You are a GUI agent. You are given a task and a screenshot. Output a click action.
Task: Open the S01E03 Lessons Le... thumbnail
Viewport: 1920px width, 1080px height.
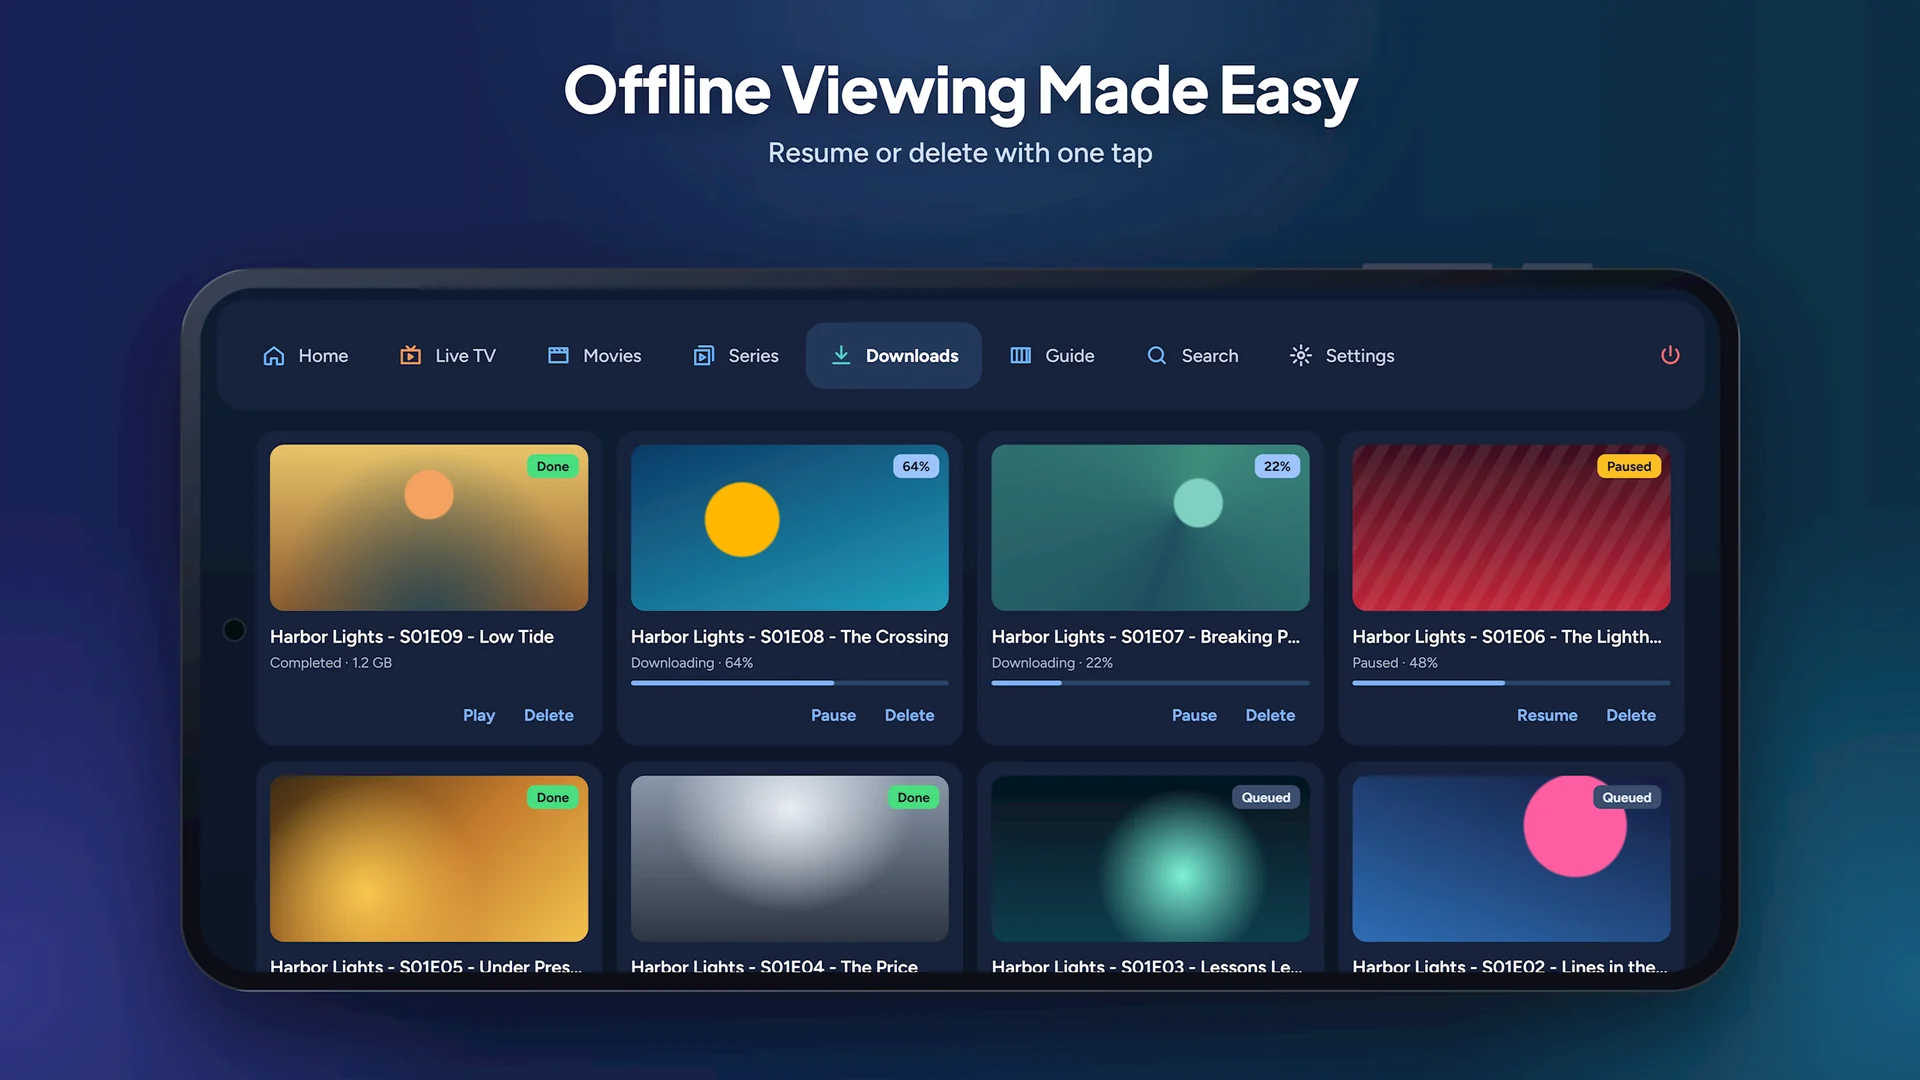point(1150,859)
